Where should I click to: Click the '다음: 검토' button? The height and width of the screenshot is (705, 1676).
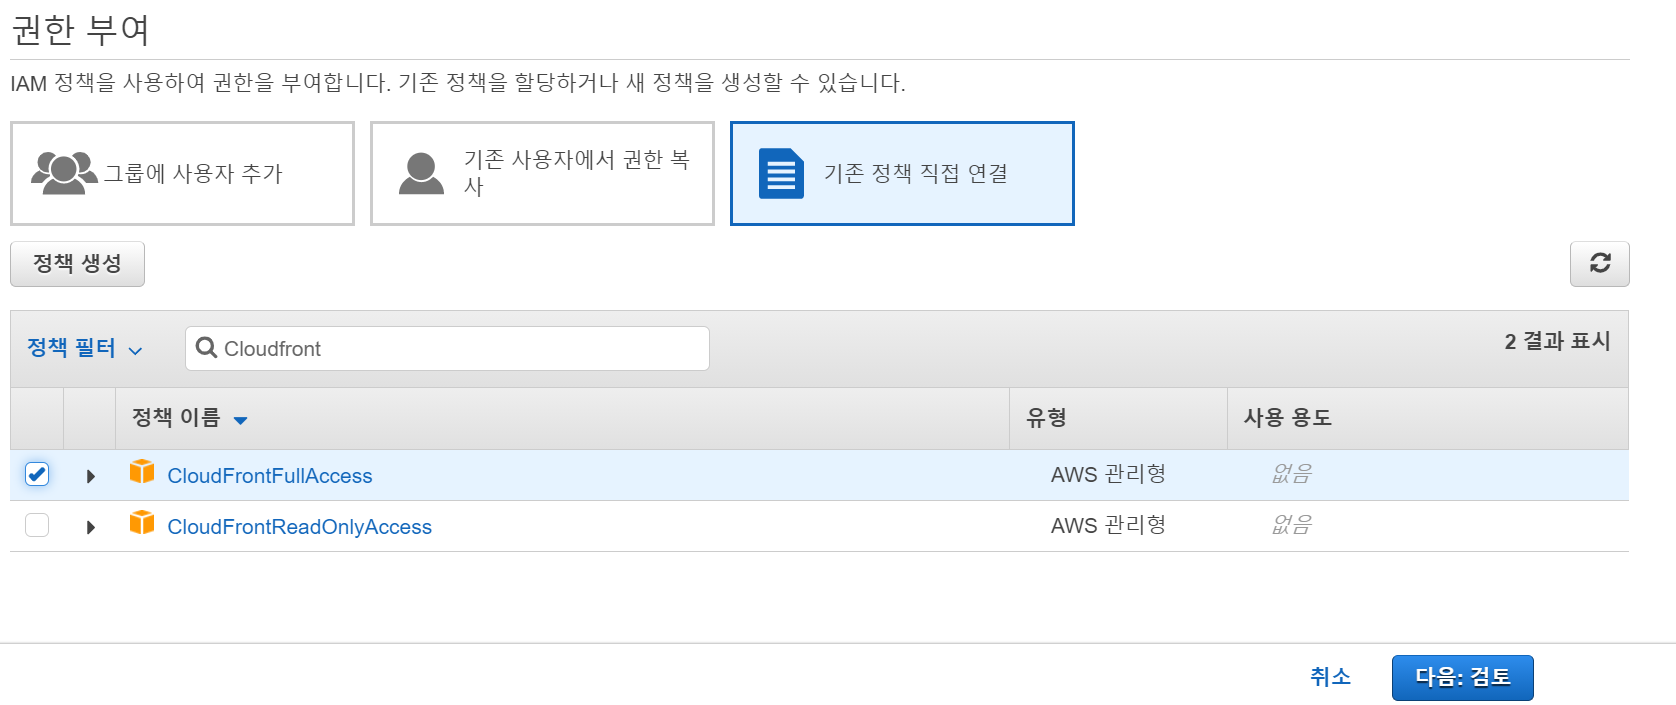[x=1462, y=677]
